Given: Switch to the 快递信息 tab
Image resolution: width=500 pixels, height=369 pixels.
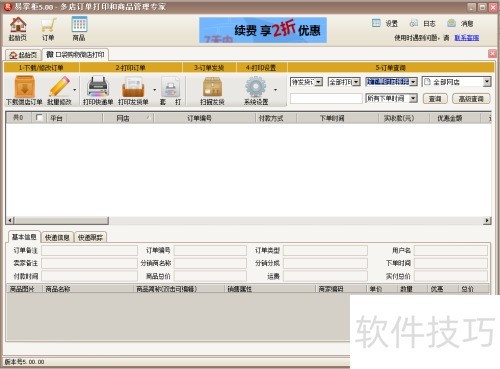Looking at the screenshot, I should tap(57, 237).
